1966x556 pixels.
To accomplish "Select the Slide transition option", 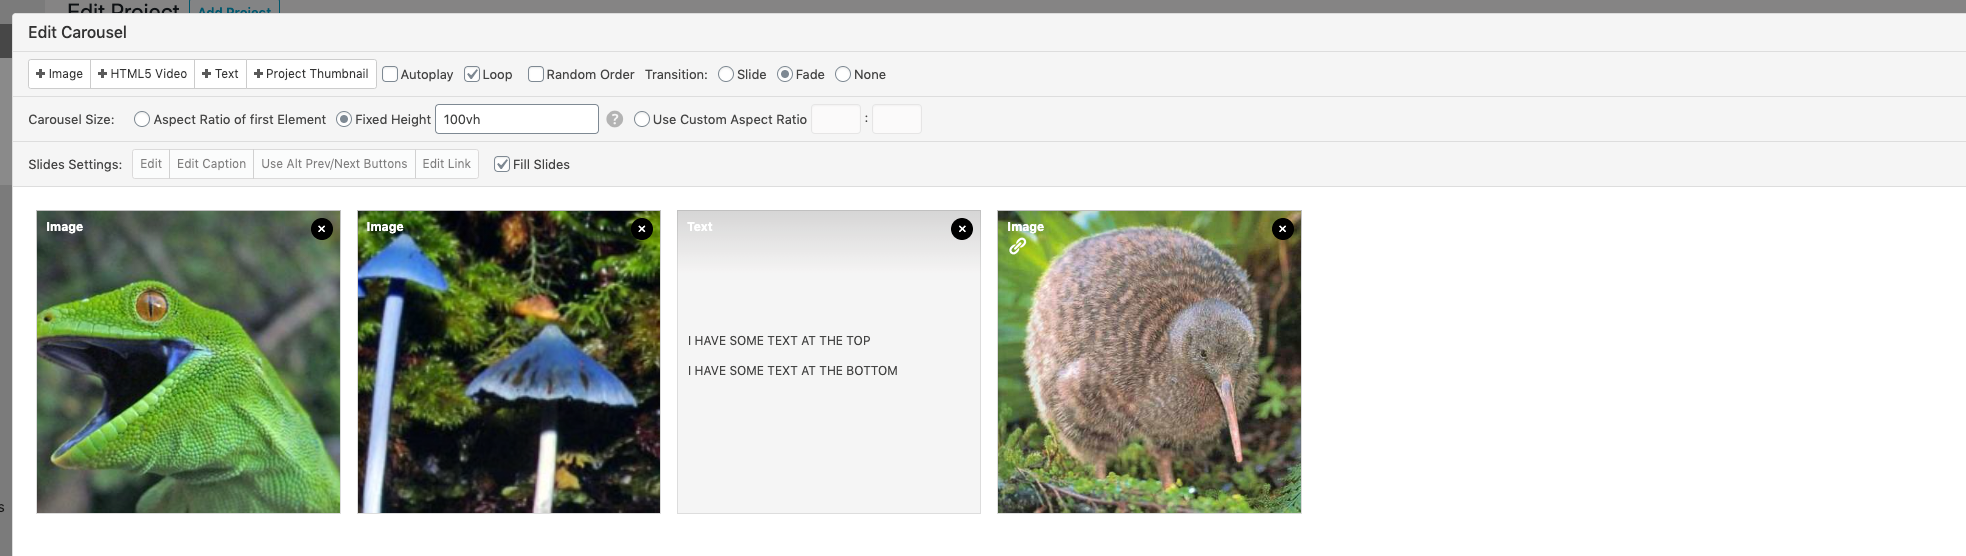I will pos(726,74).
